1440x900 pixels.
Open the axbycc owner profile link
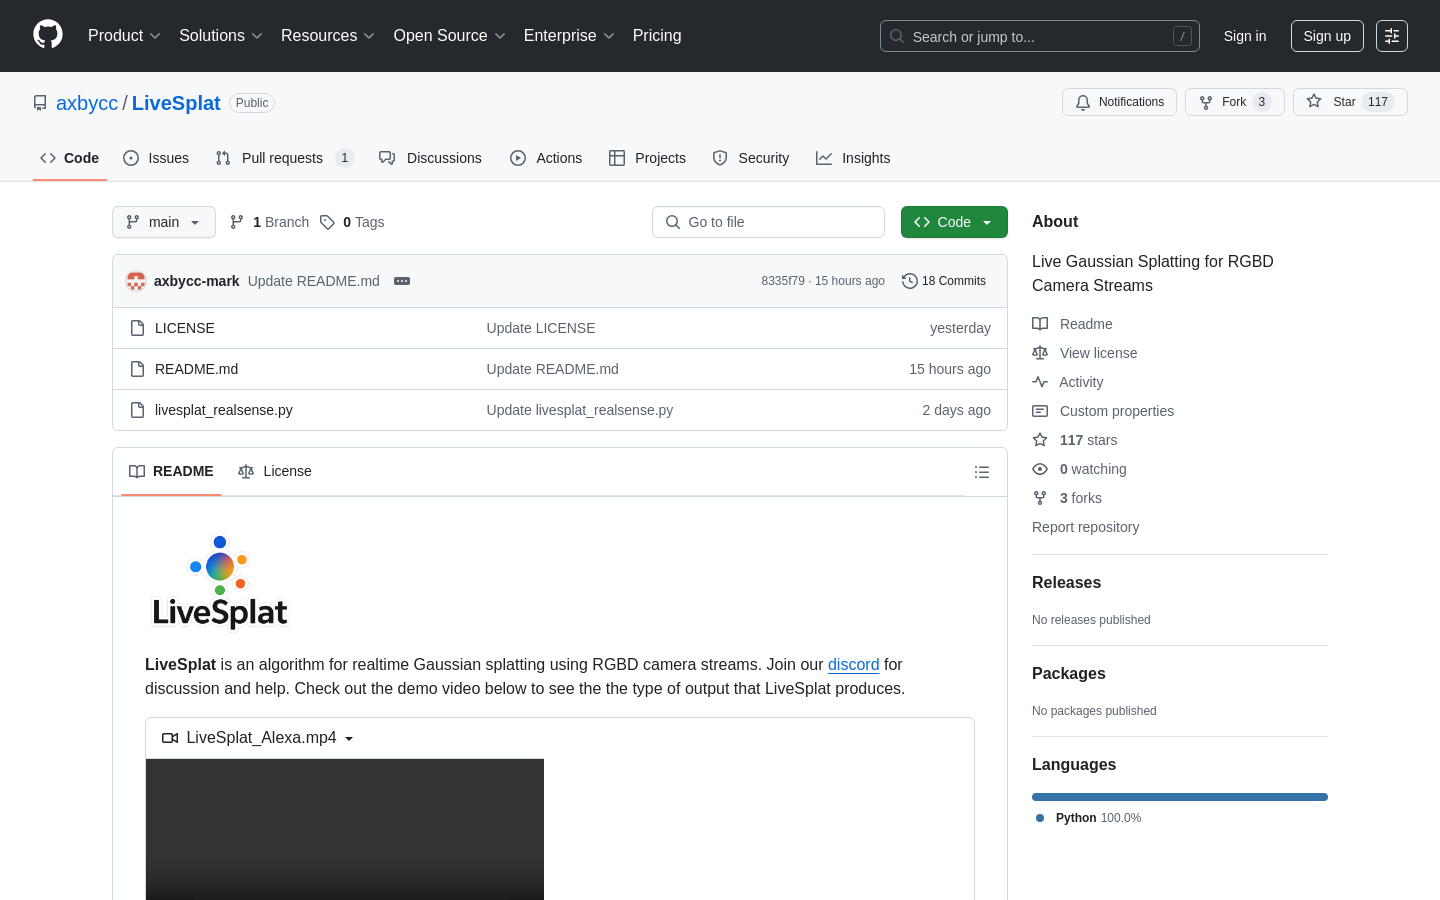(x=87, y=103)
